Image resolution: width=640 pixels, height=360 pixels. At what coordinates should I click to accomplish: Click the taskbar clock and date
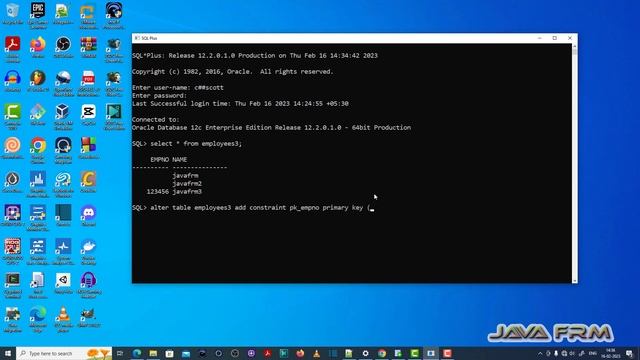[x=611, y=353]
